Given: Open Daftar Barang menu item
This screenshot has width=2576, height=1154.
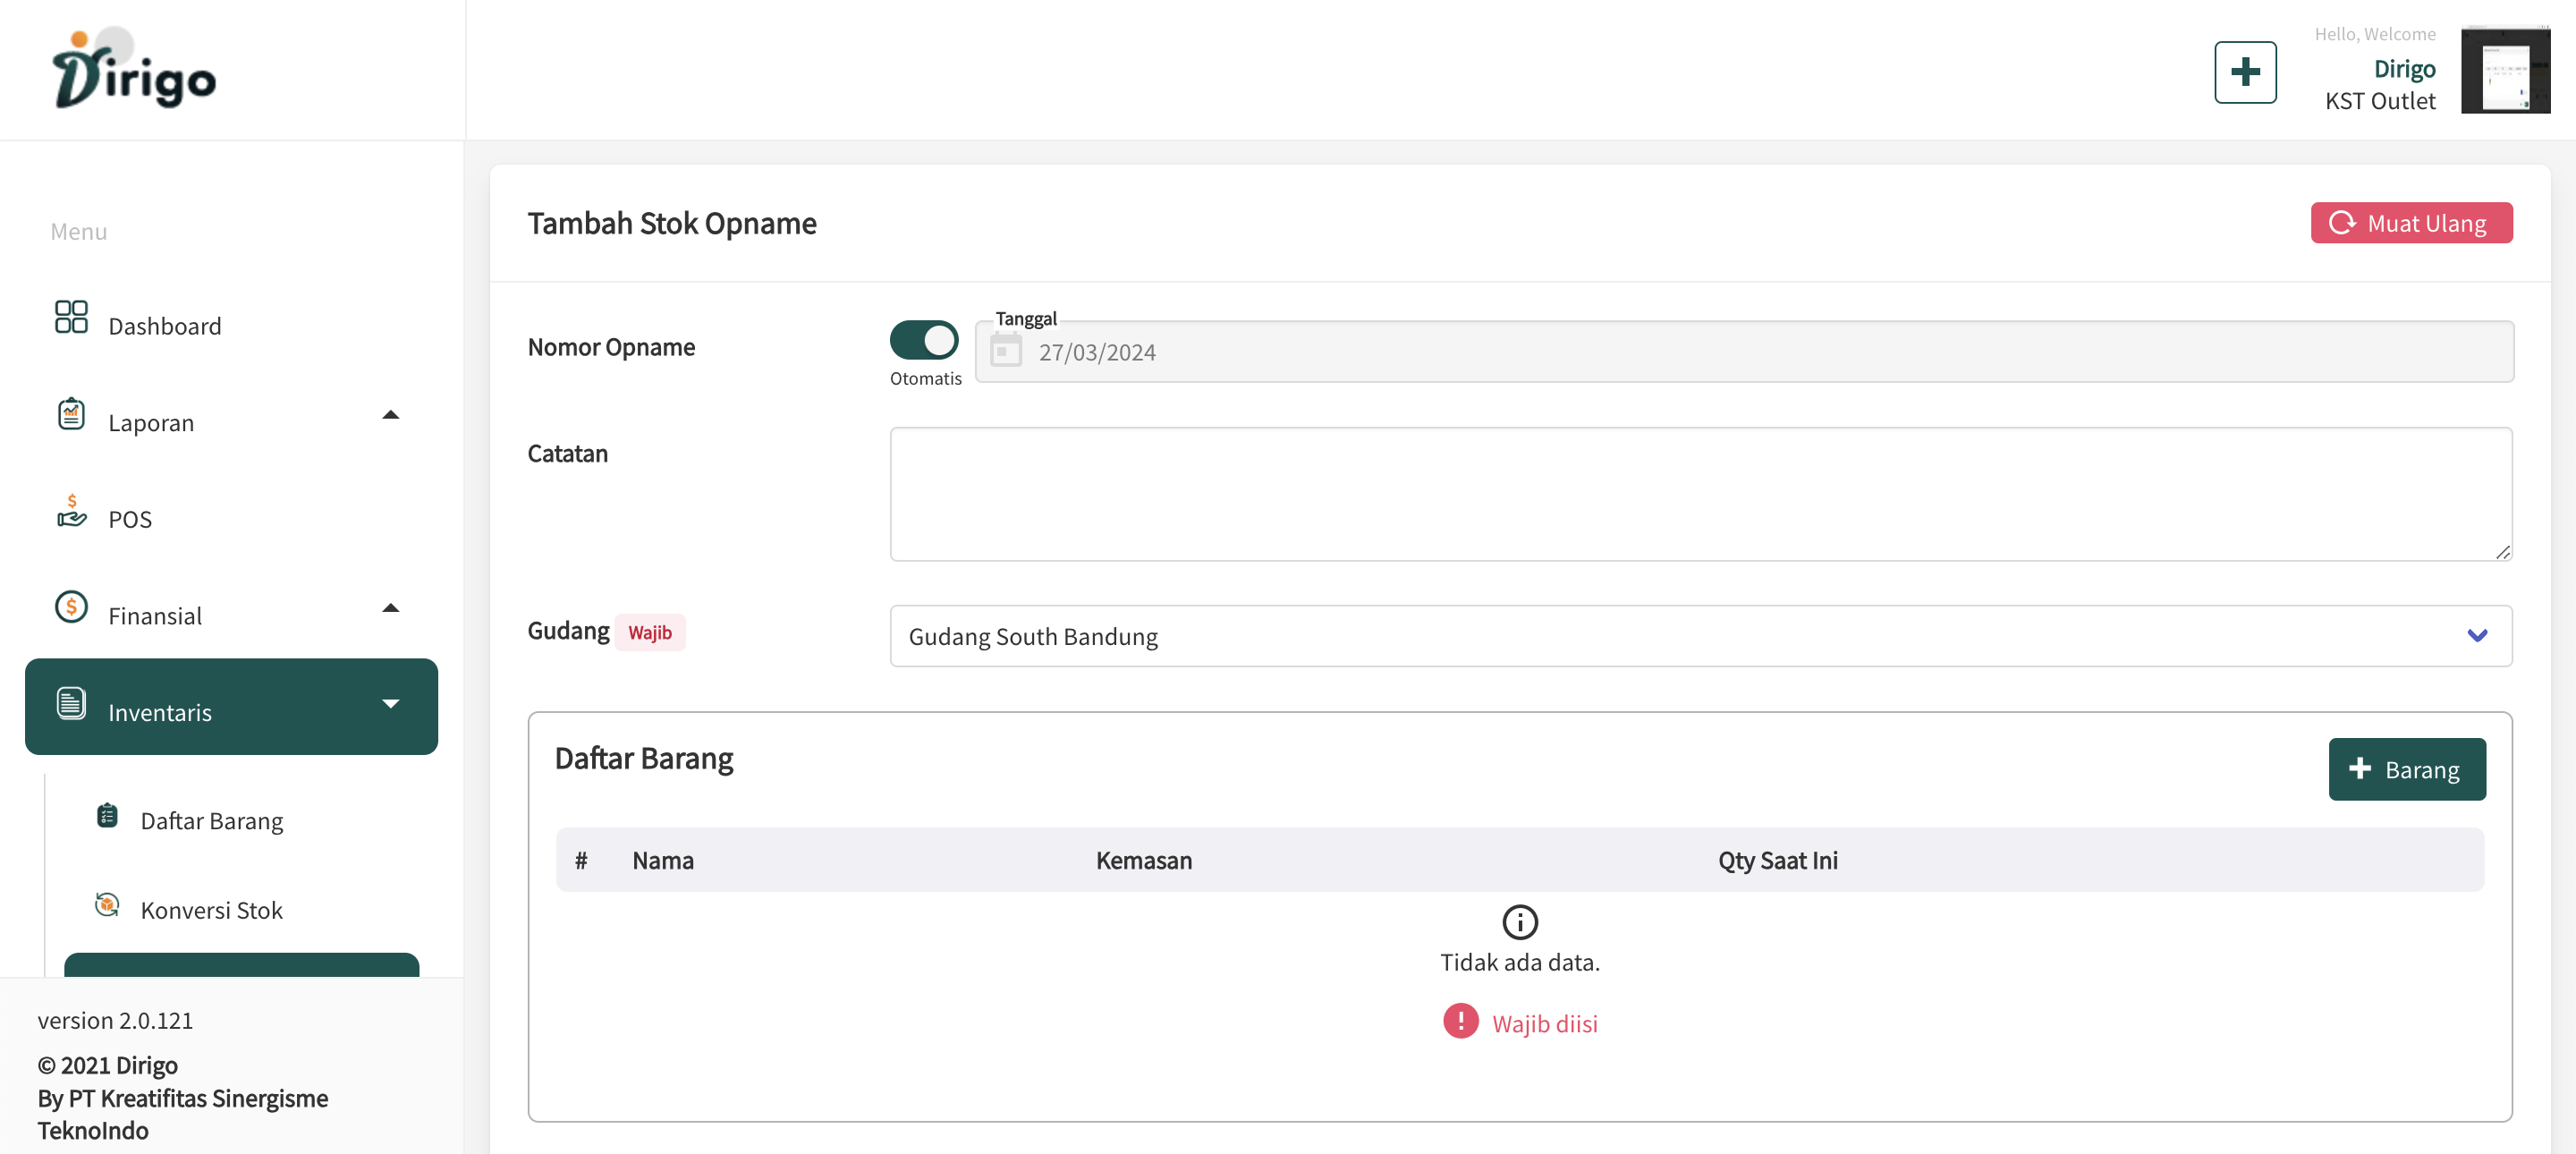Looking at the screenshot, I should (x=212, y=821).
